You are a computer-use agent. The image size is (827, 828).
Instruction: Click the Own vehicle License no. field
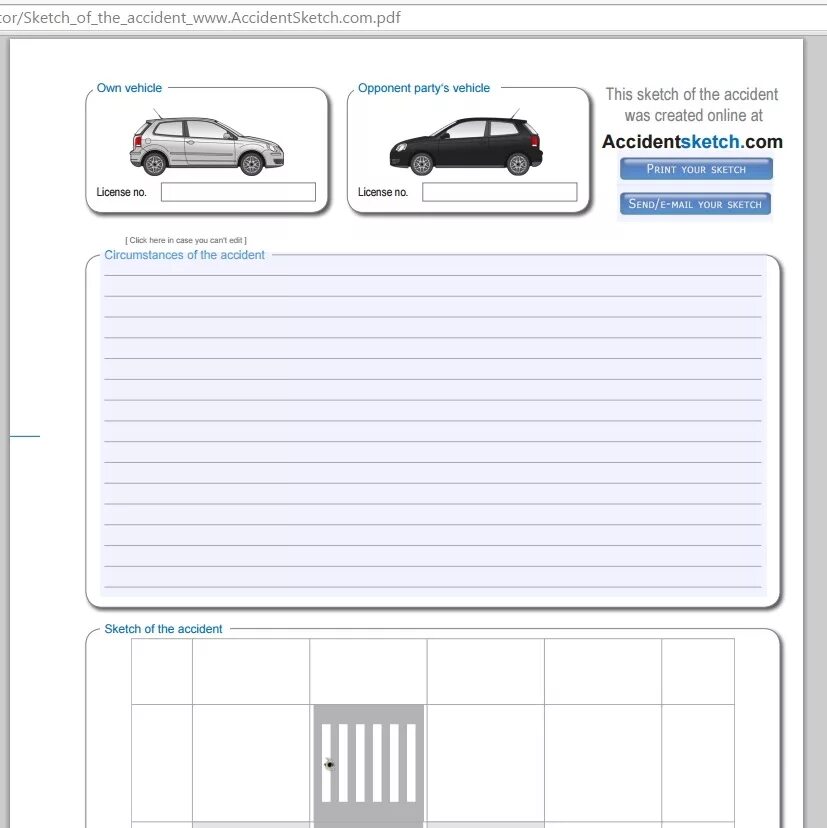pos(238,192)
